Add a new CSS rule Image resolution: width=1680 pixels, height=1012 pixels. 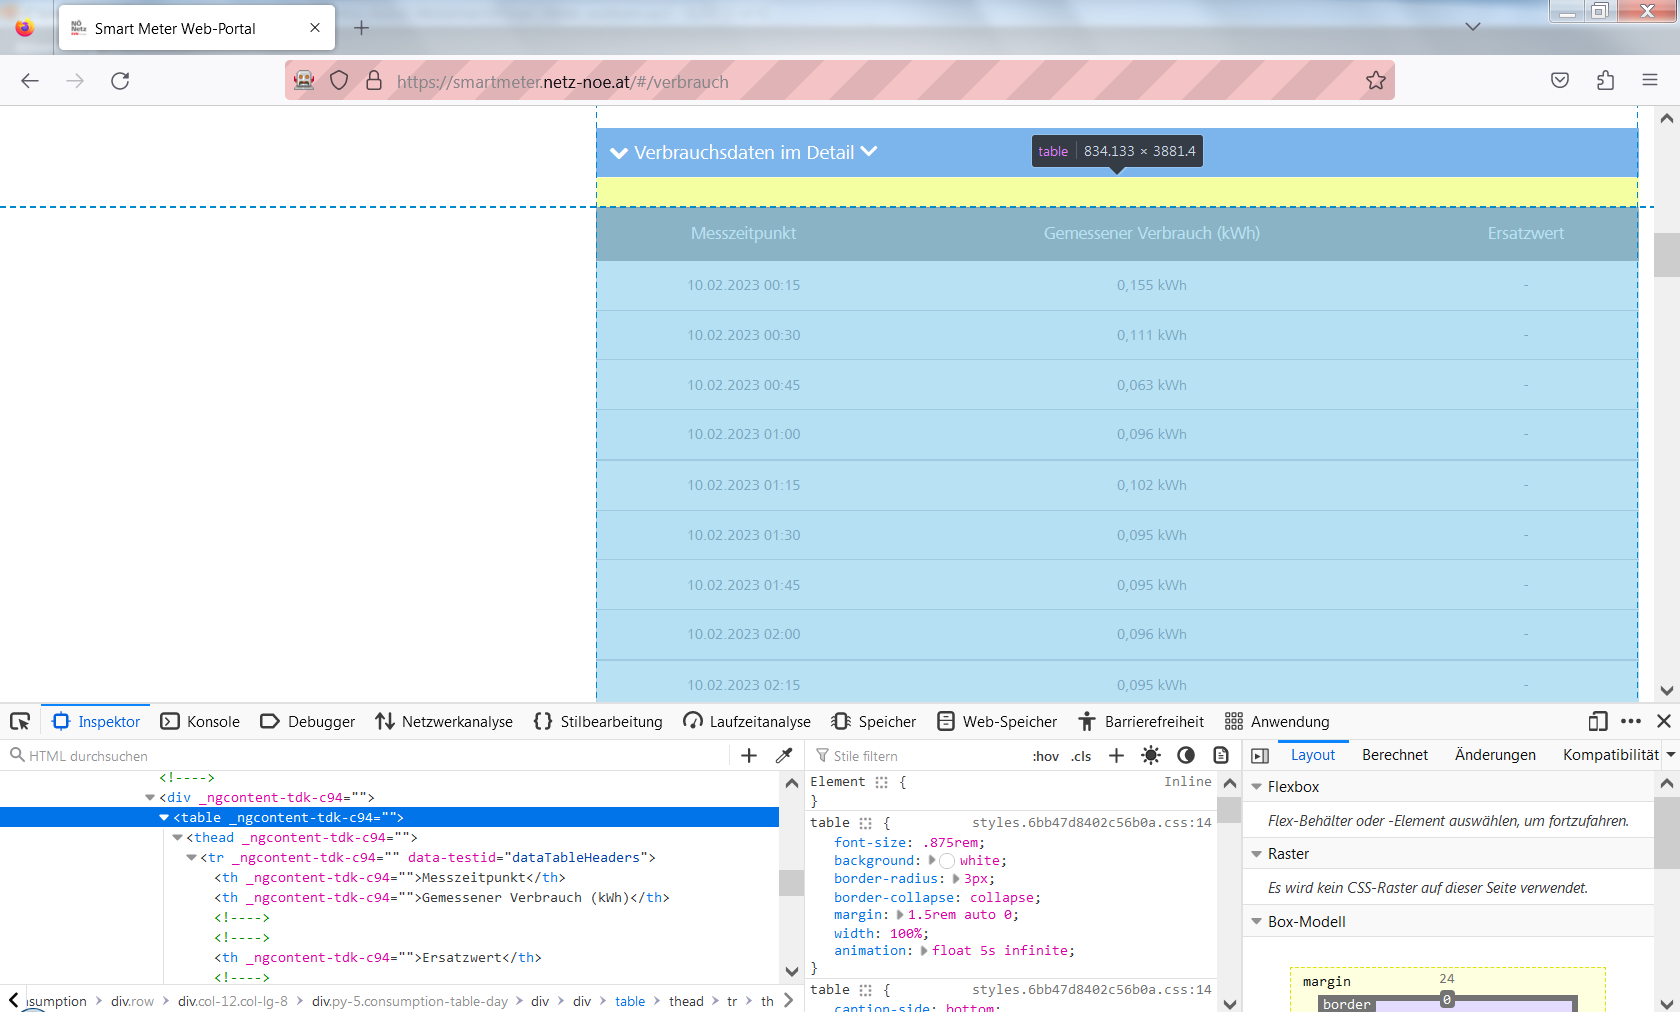[1116, 756]
